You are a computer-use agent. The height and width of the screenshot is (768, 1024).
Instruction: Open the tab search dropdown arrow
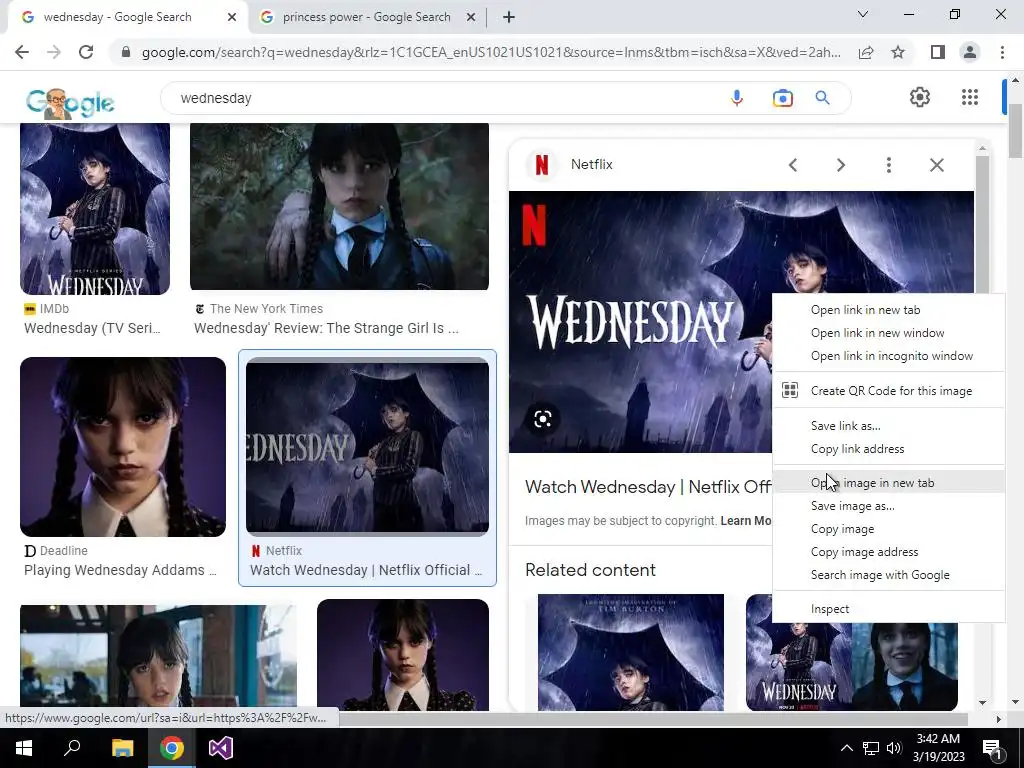(863, 14)
